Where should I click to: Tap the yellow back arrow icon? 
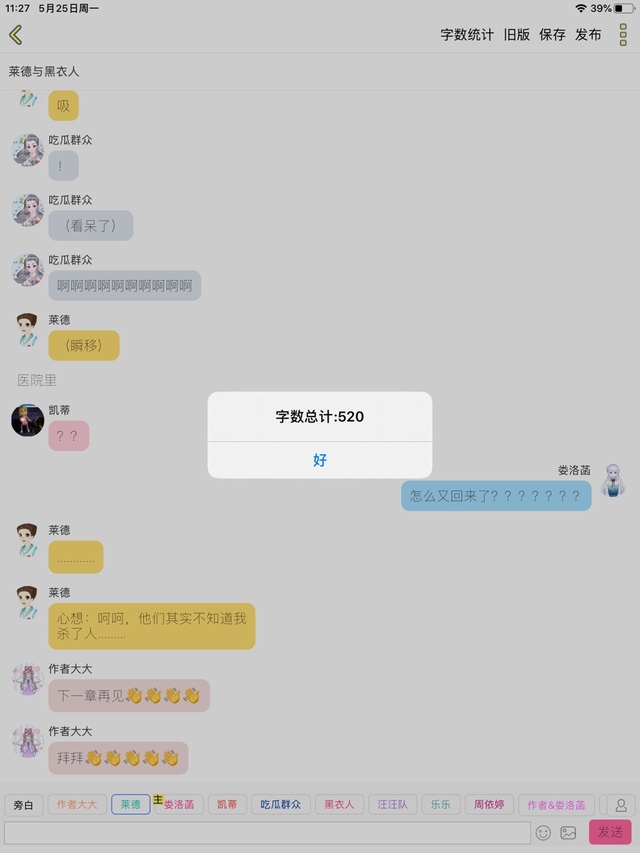15,35
